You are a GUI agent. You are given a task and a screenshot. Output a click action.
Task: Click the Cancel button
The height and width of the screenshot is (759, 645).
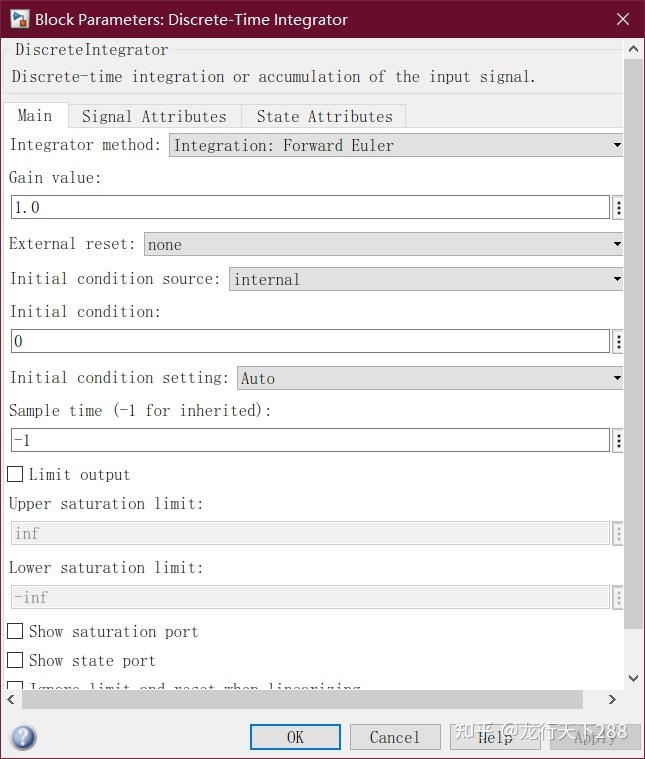395,737
